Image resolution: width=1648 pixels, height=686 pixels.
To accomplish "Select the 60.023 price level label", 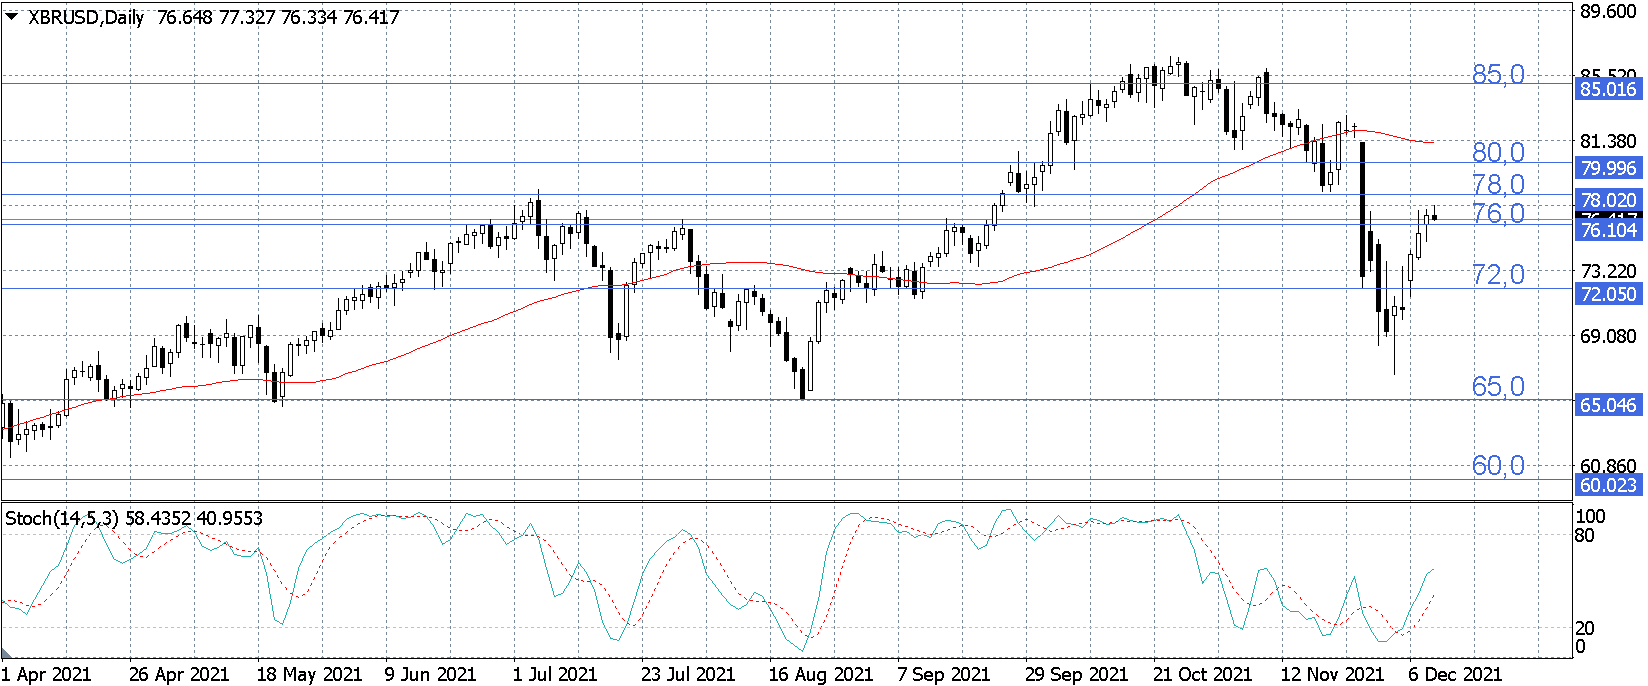I will click(x=1607, y=485).
